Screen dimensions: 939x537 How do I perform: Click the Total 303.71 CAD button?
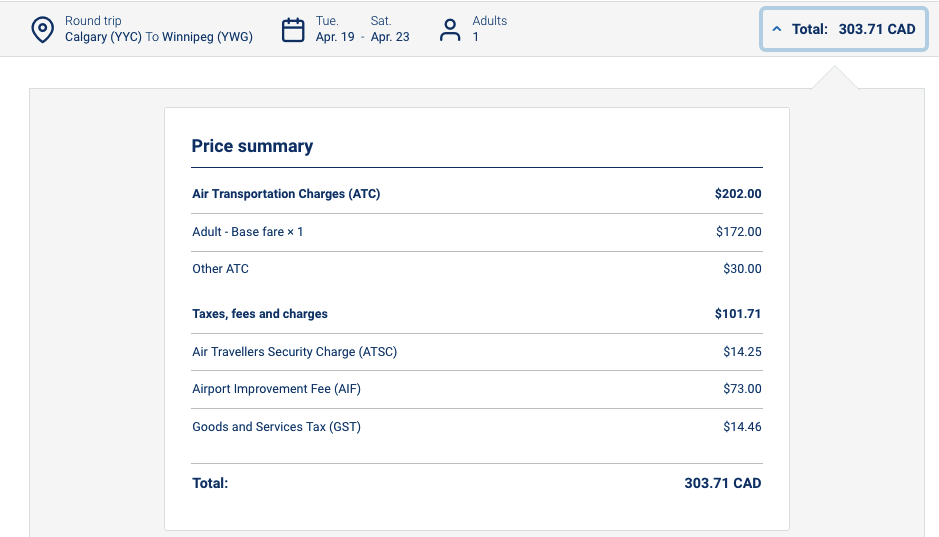853,29
